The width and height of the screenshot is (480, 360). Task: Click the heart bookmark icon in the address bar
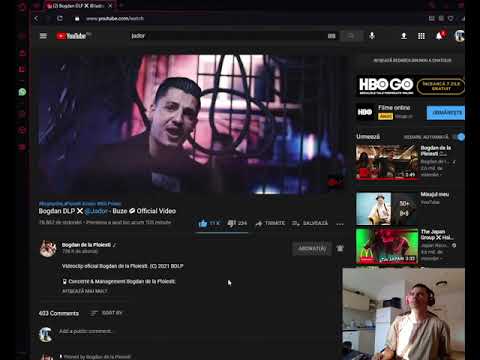pyautogui.click(x=451, y=18)
